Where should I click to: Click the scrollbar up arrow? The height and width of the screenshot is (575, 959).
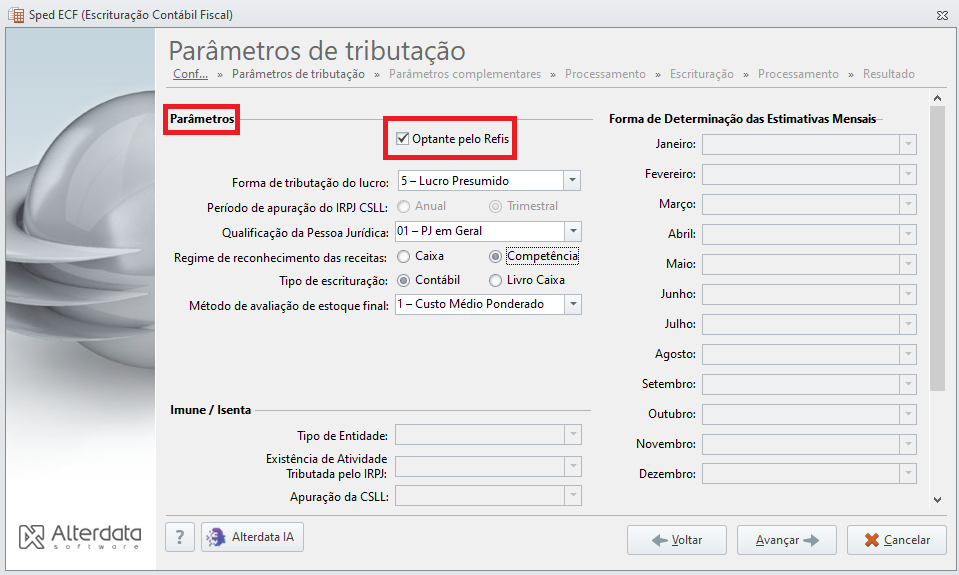[x=938, y=98]
